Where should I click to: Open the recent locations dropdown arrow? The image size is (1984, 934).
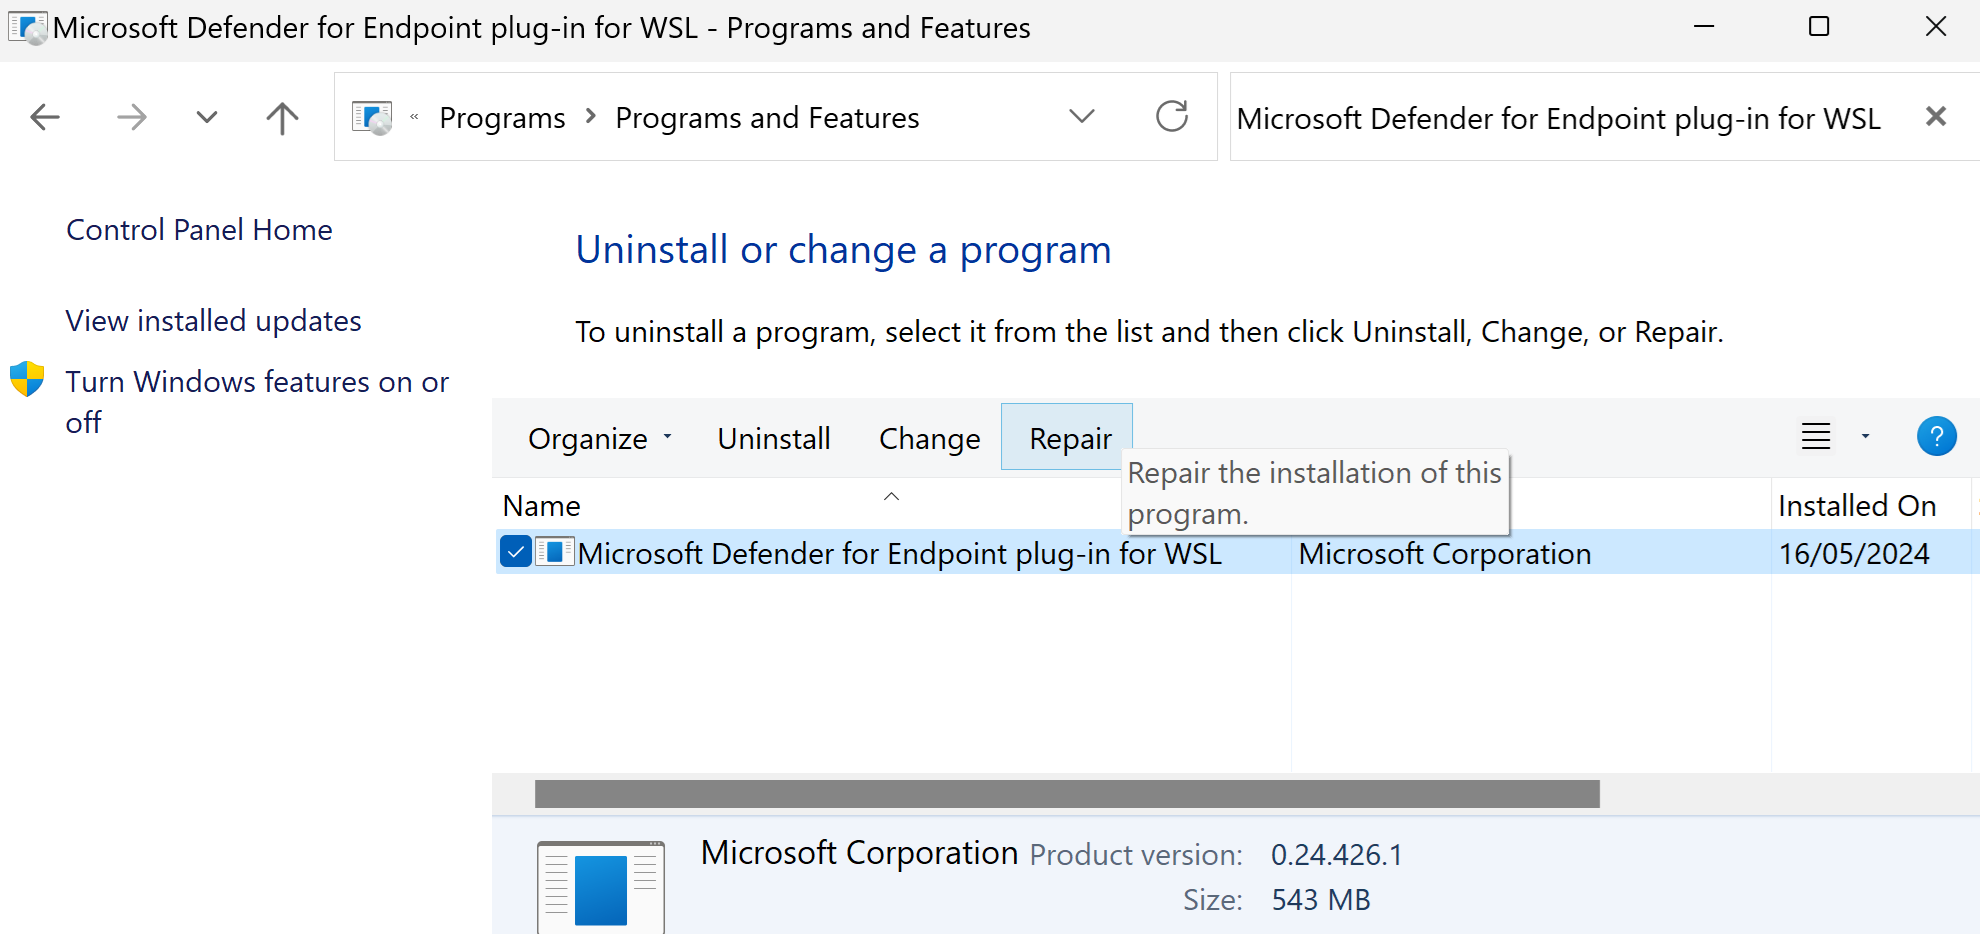[x=207, y=118]
